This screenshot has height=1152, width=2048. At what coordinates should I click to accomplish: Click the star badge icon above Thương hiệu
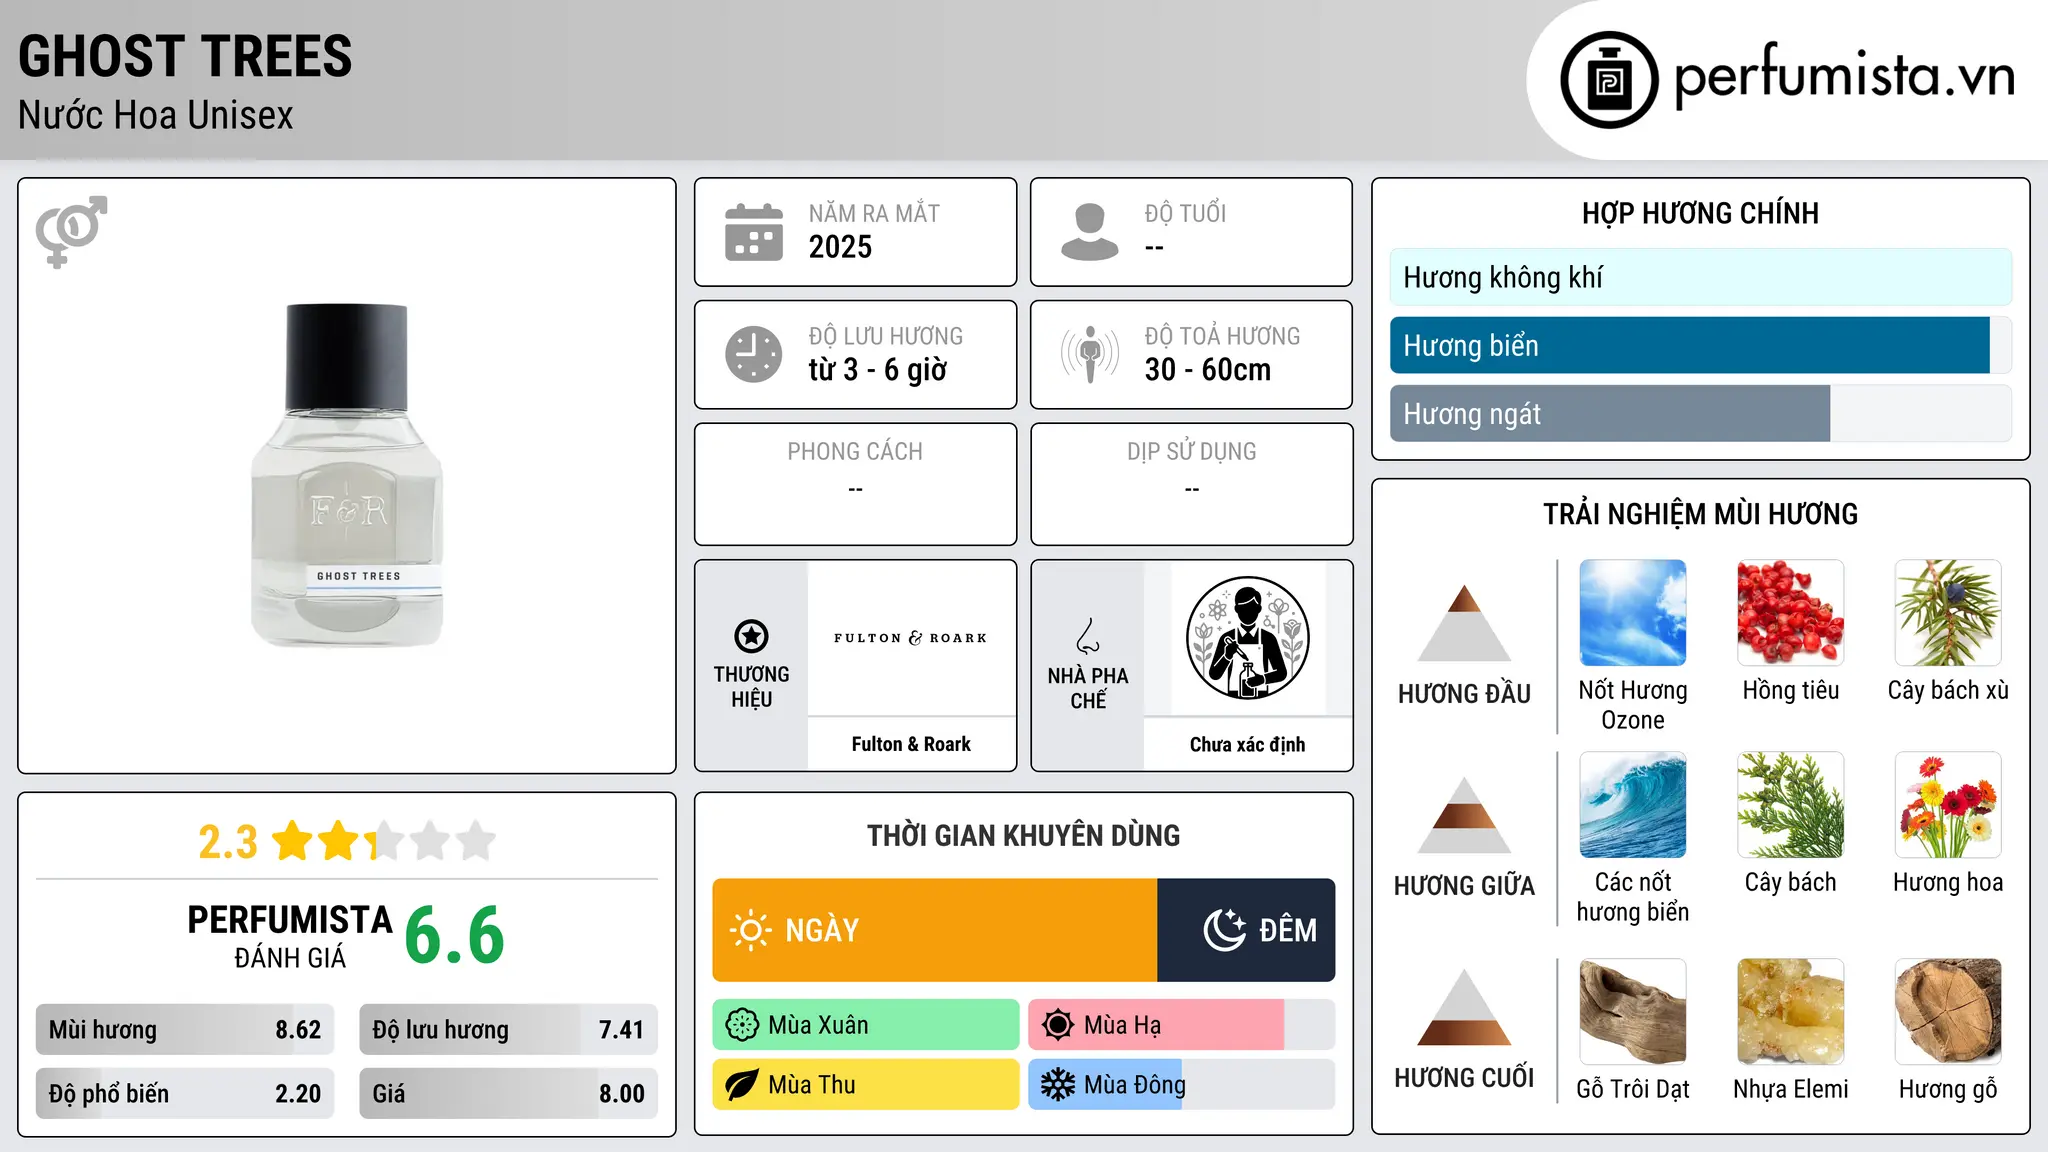click(751, 636)
